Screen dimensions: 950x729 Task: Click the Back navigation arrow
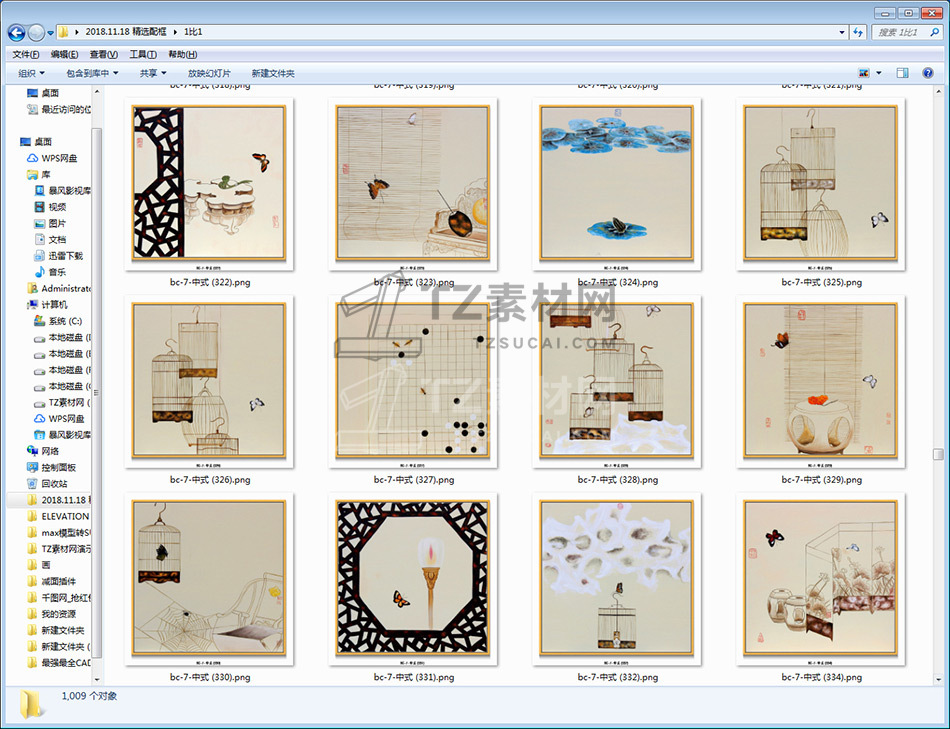[16, 32]
